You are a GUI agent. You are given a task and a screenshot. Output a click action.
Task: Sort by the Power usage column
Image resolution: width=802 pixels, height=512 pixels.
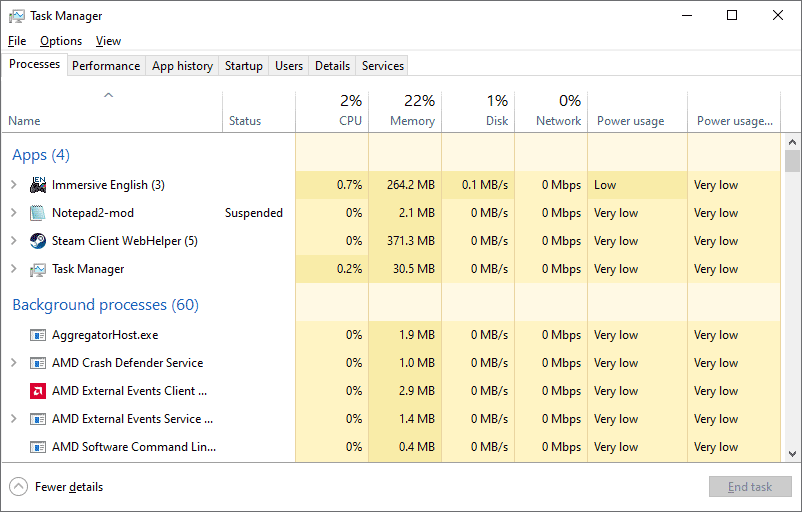(x=638, y=112)
